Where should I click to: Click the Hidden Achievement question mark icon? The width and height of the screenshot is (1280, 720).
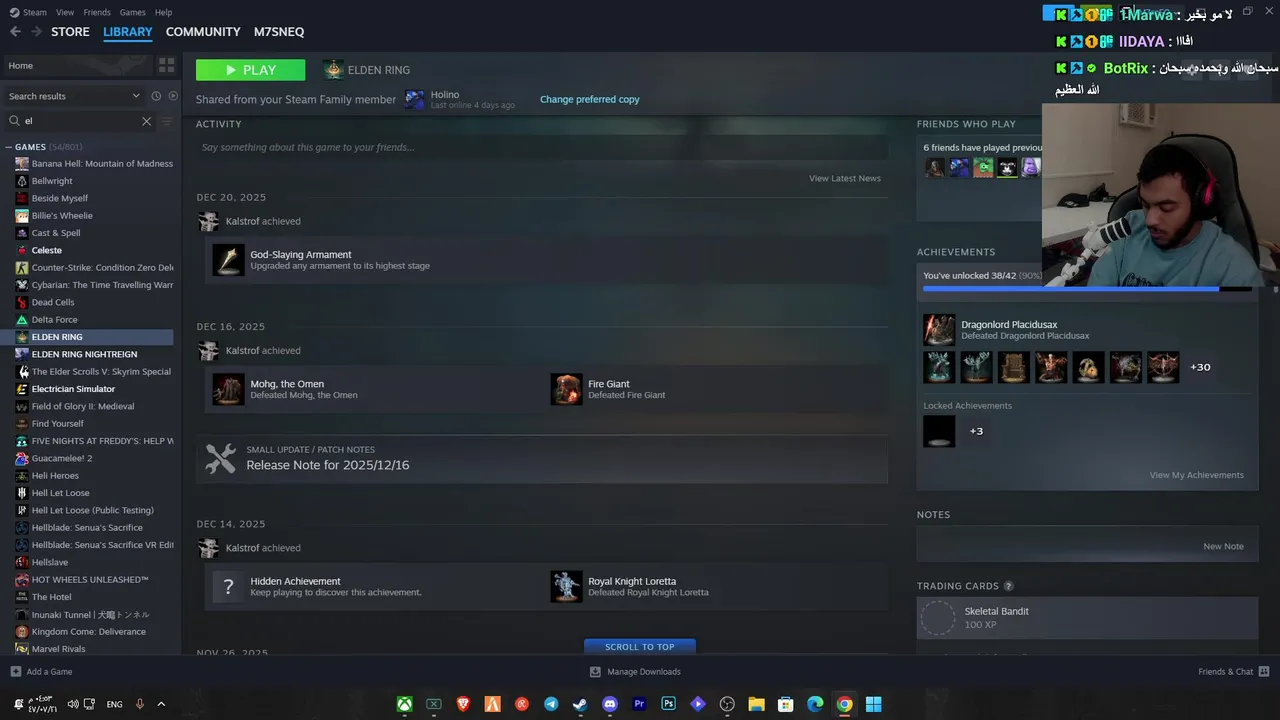click(229, 586)
